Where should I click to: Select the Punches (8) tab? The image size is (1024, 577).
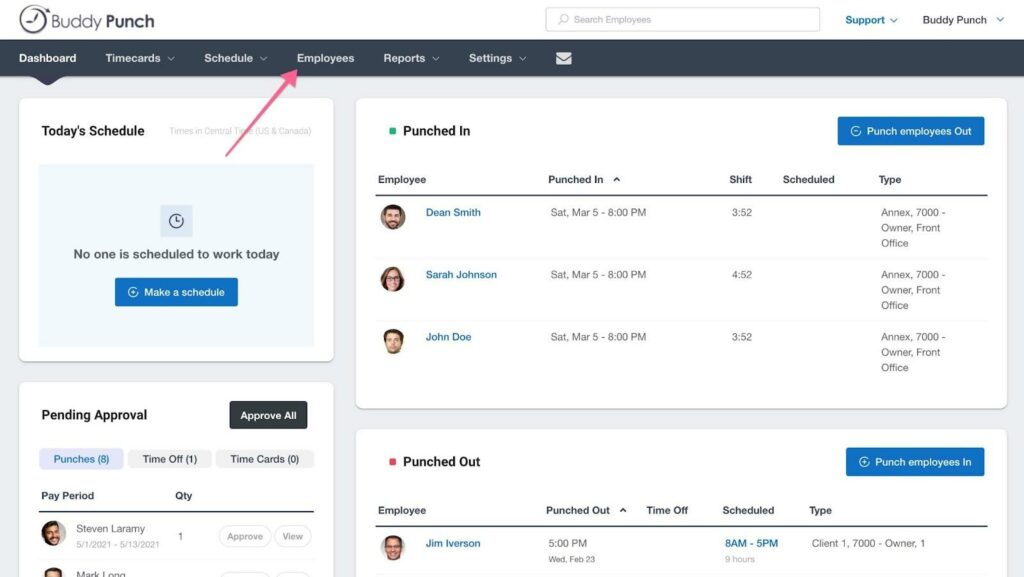(81, 459)
